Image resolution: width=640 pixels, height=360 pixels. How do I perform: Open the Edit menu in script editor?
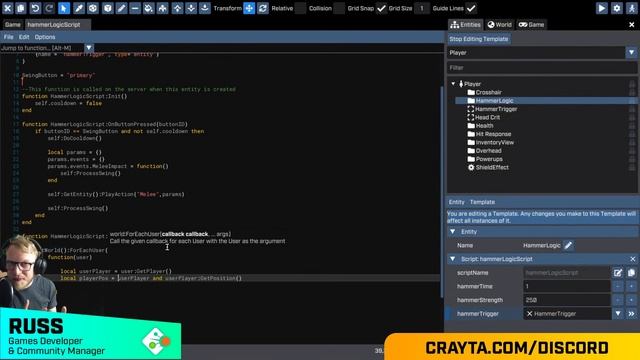click(x=24, y=37)
